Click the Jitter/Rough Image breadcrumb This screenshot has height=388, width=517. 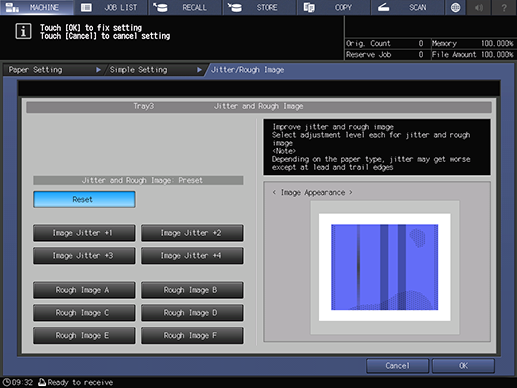pyautogui.click(x=247, y=70)
